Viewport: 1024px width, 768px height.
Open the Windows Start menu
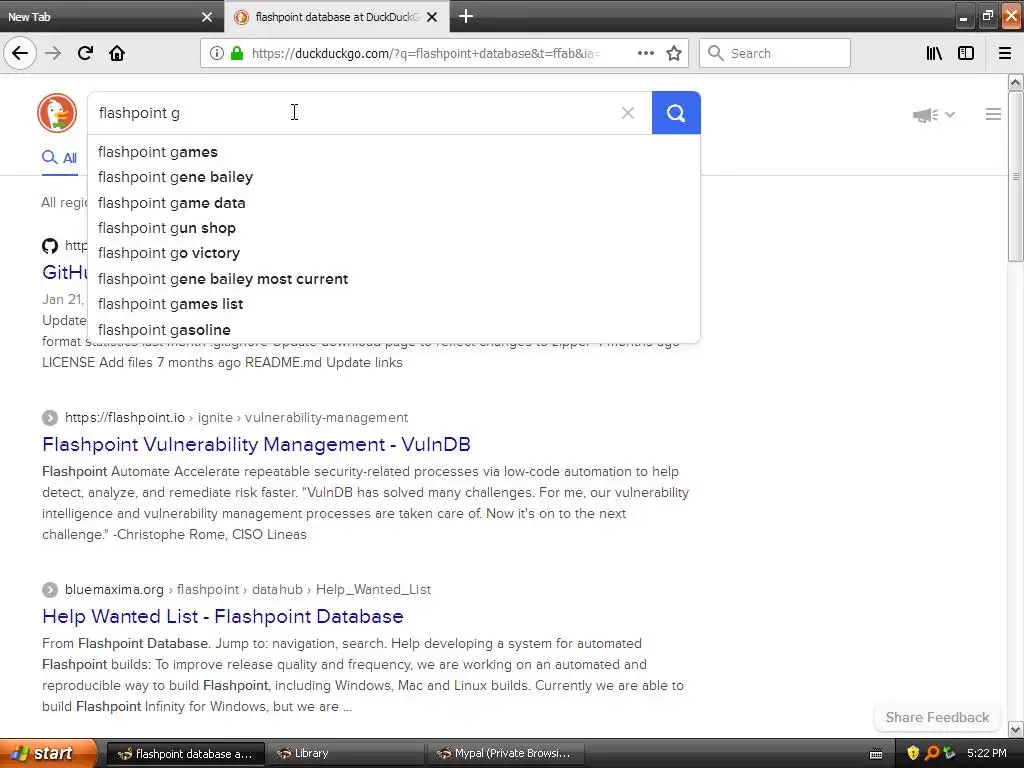pyautogui.click(x=48, y=753)
